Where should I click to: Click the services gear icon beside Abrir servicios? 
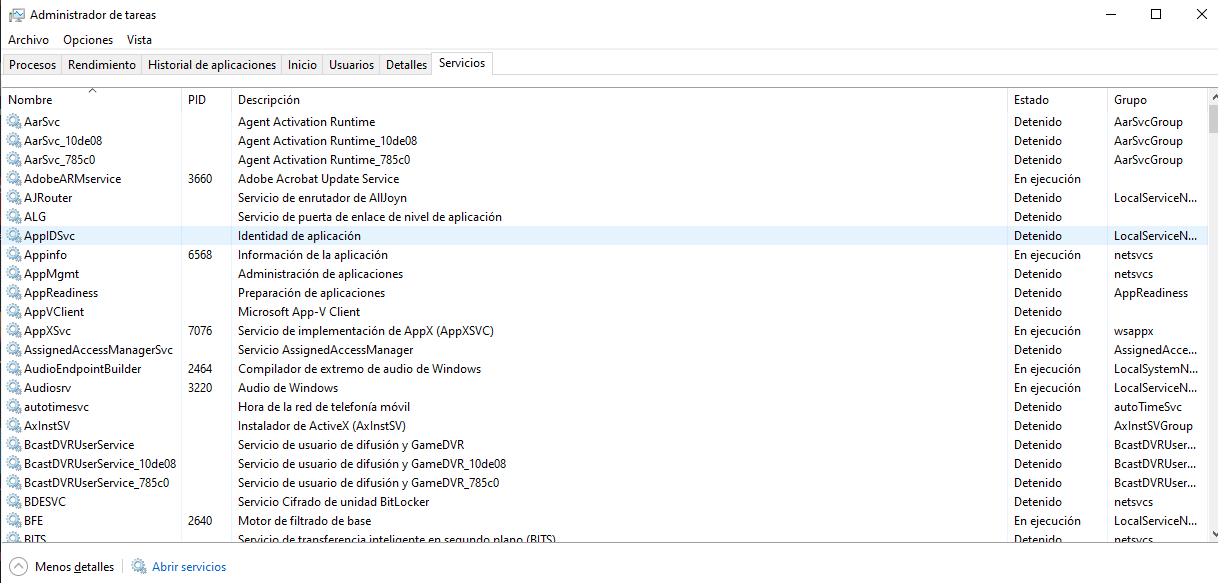point(139,567)
